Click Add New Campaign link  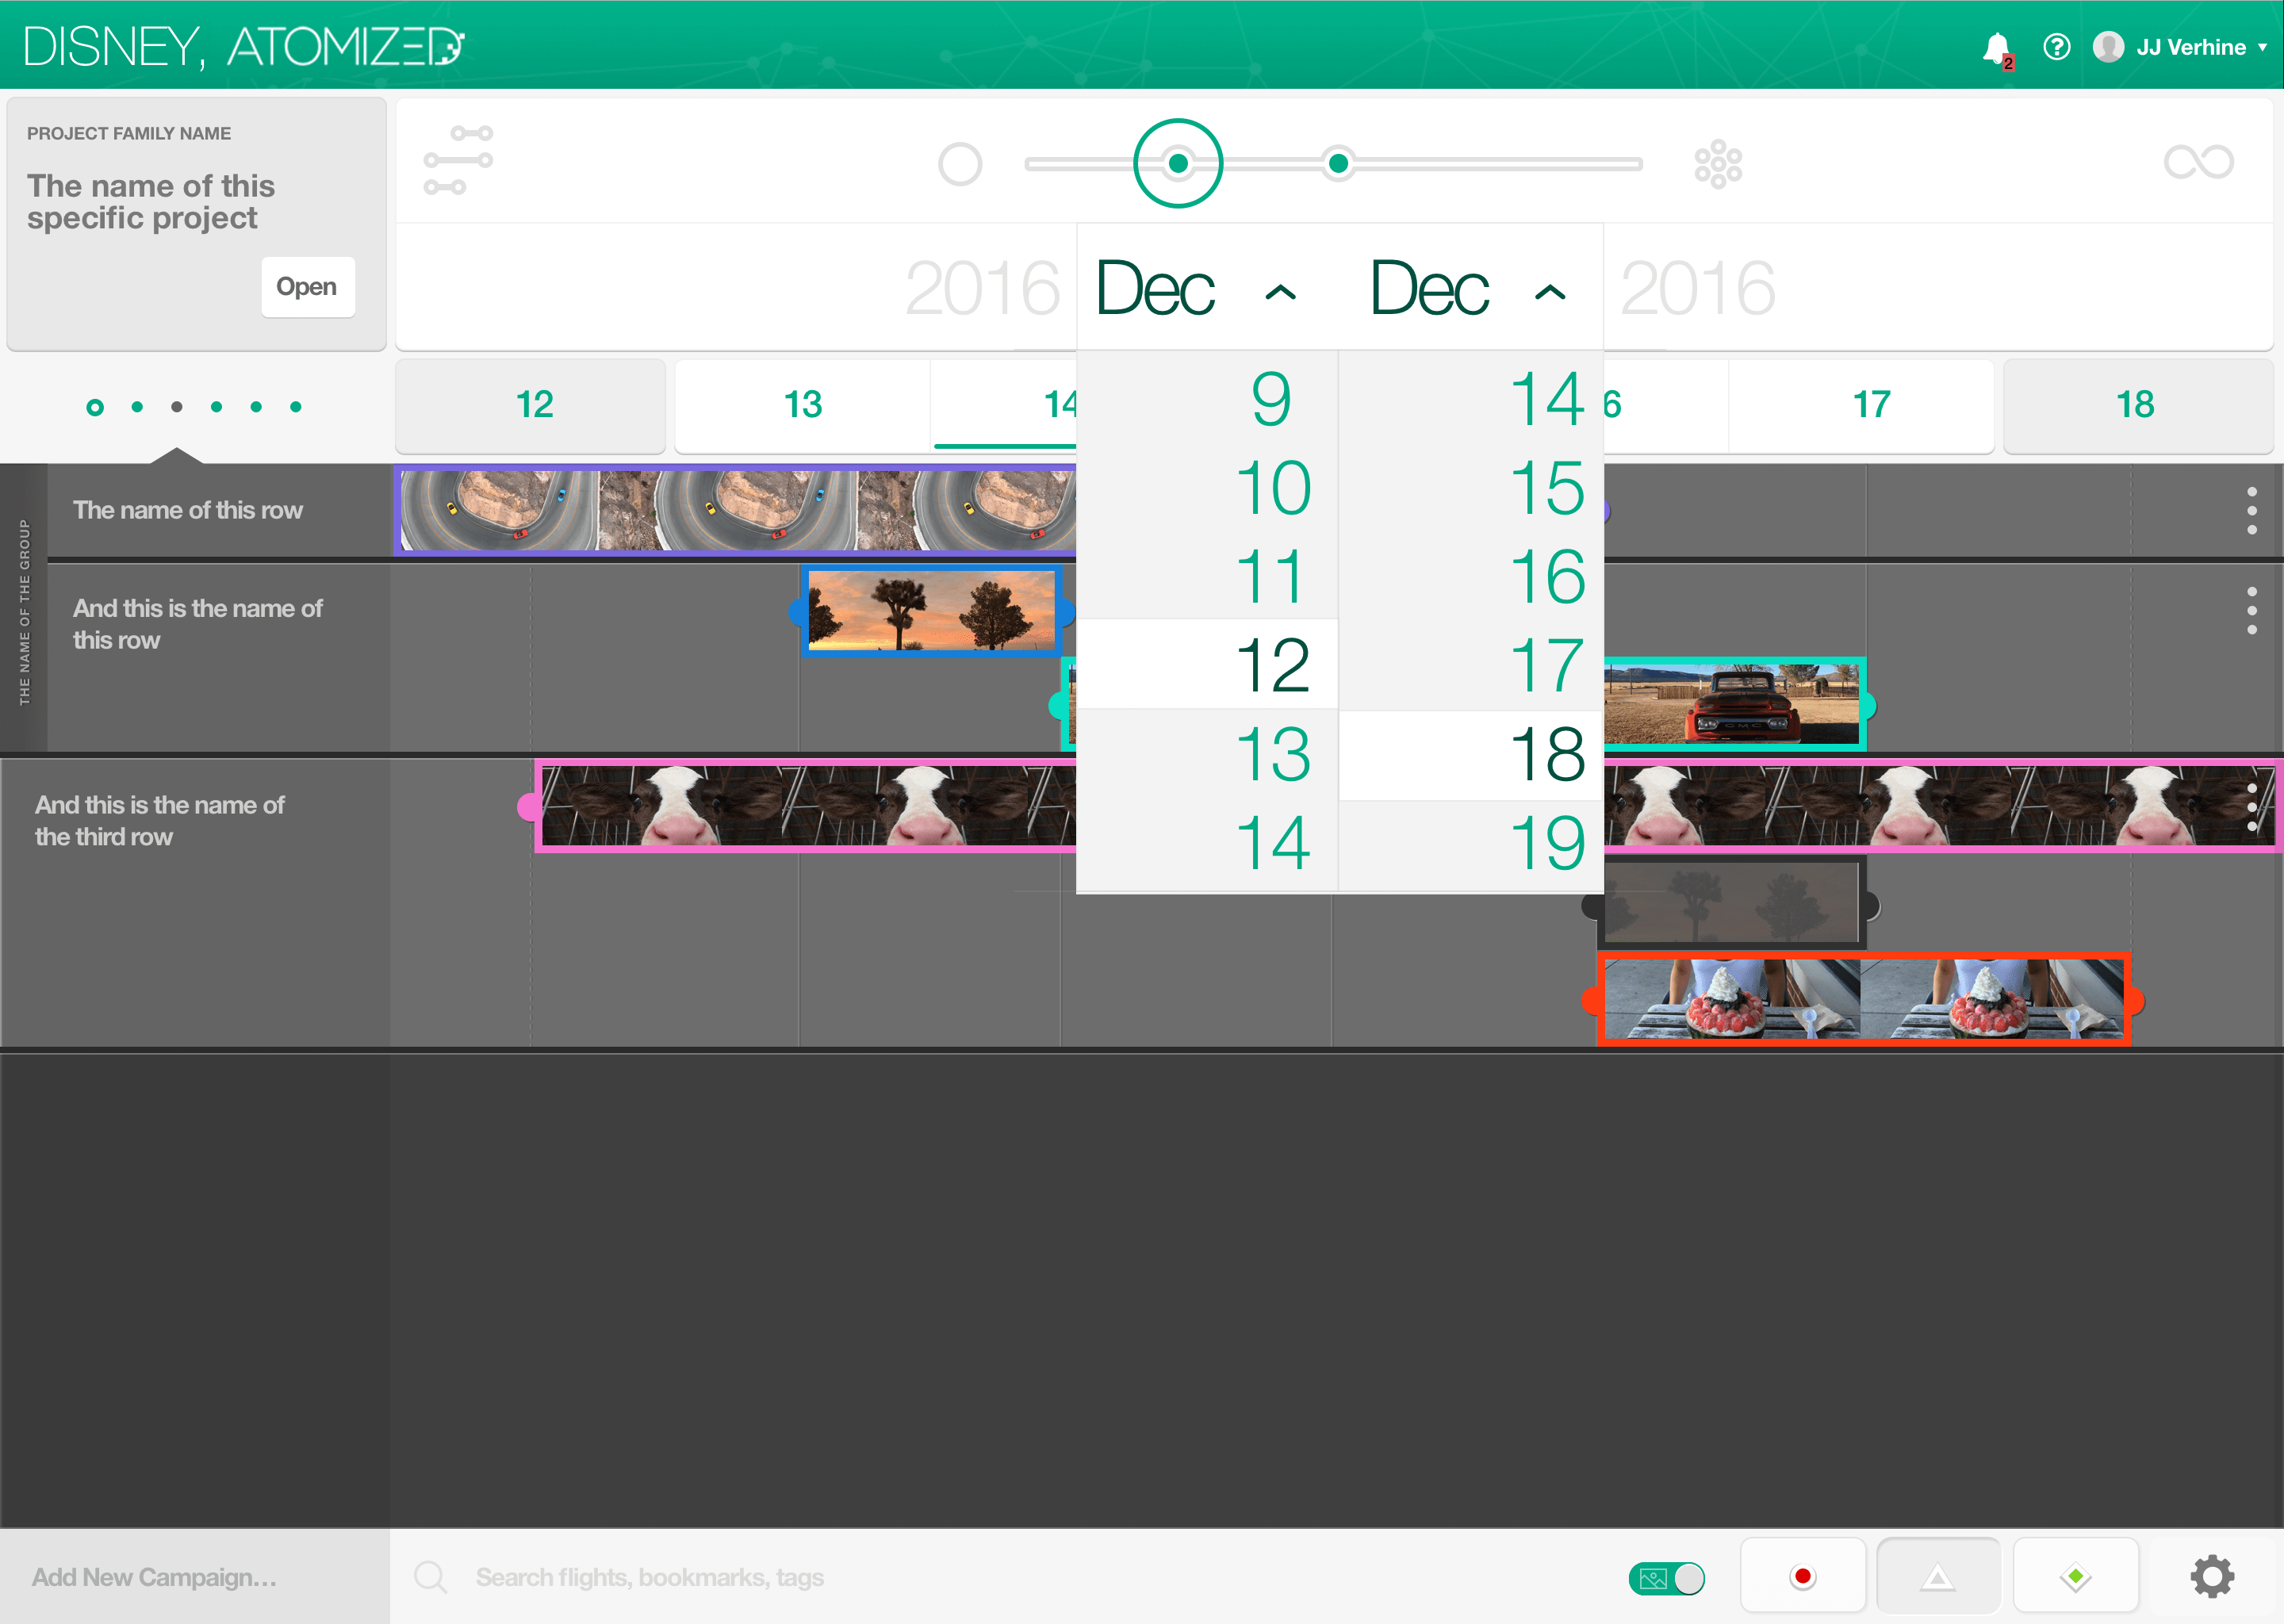tap(154, 1576)
